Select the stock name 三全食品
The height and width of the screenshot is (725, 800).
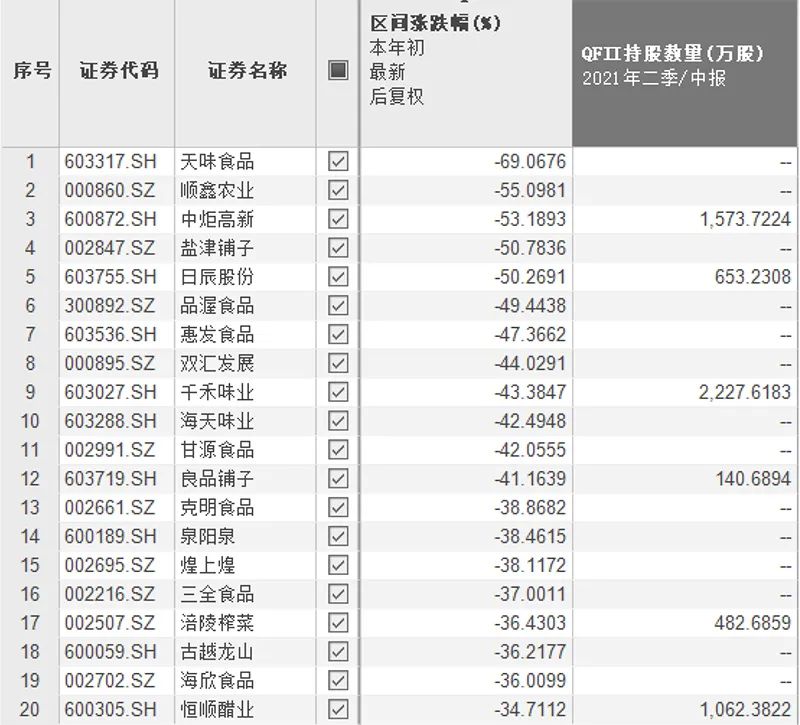(x=217, y=594)
